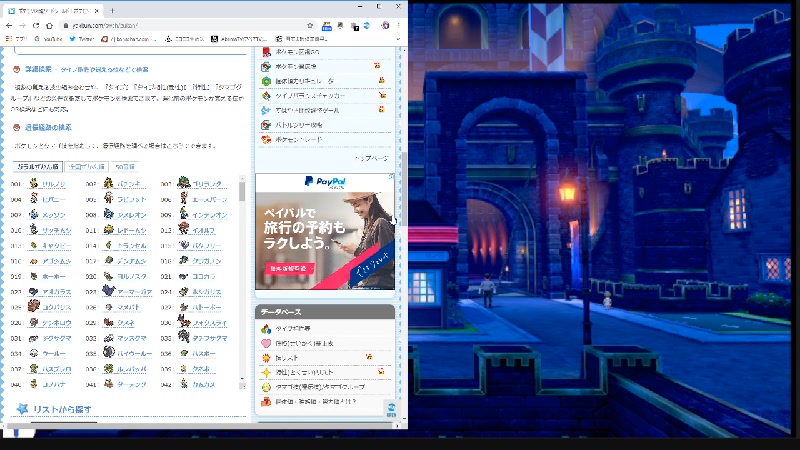Click the blue swirl extension icon
800x450 pixels.
[367, 25]
